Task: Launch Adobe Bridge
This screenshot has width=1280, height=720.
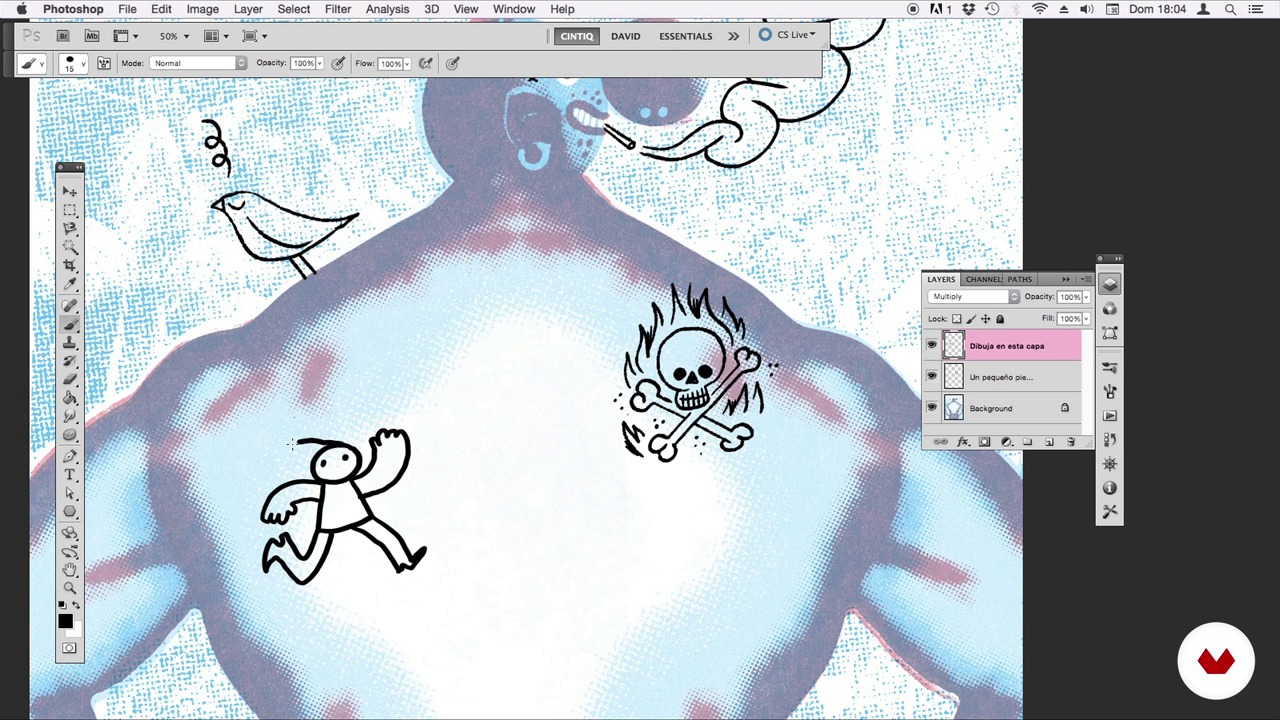Action: (63, 36)
